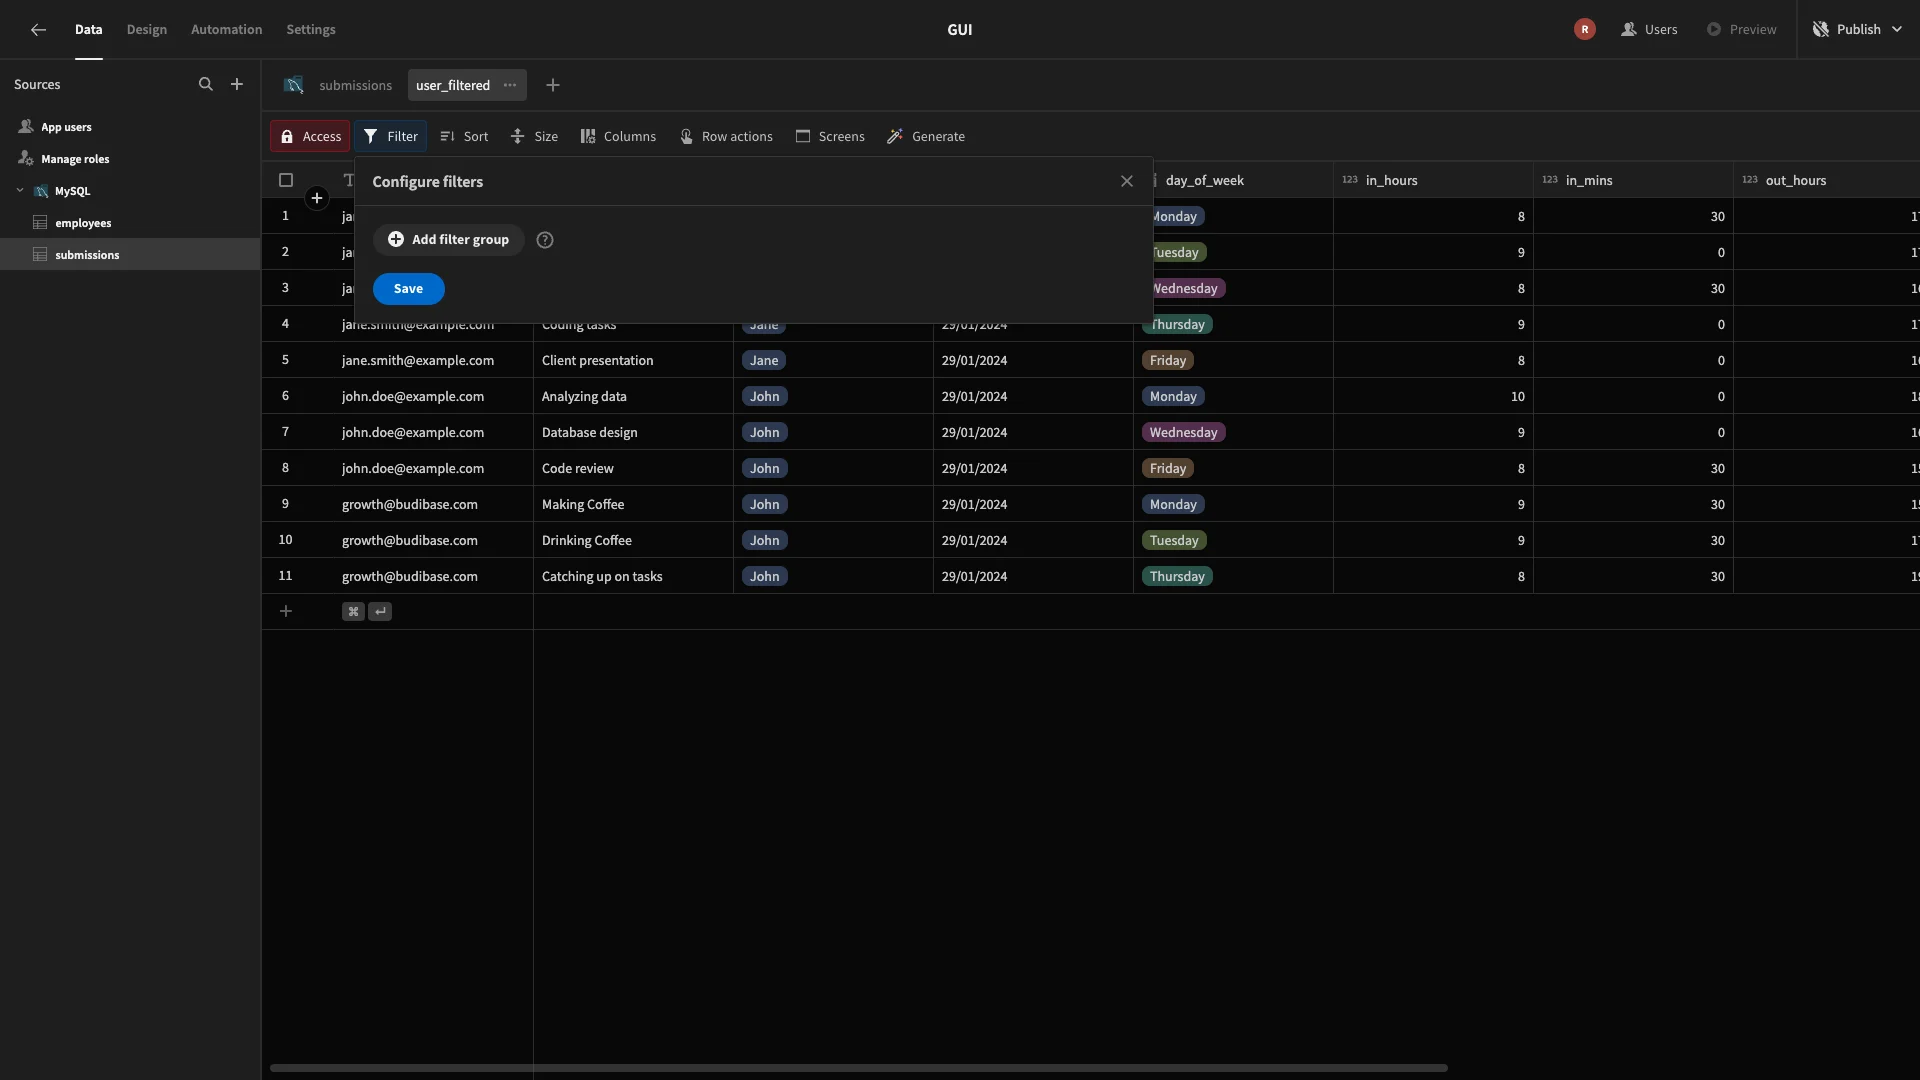Click Add filter group button
The image size is (1920, 1080).
point(449,240)
